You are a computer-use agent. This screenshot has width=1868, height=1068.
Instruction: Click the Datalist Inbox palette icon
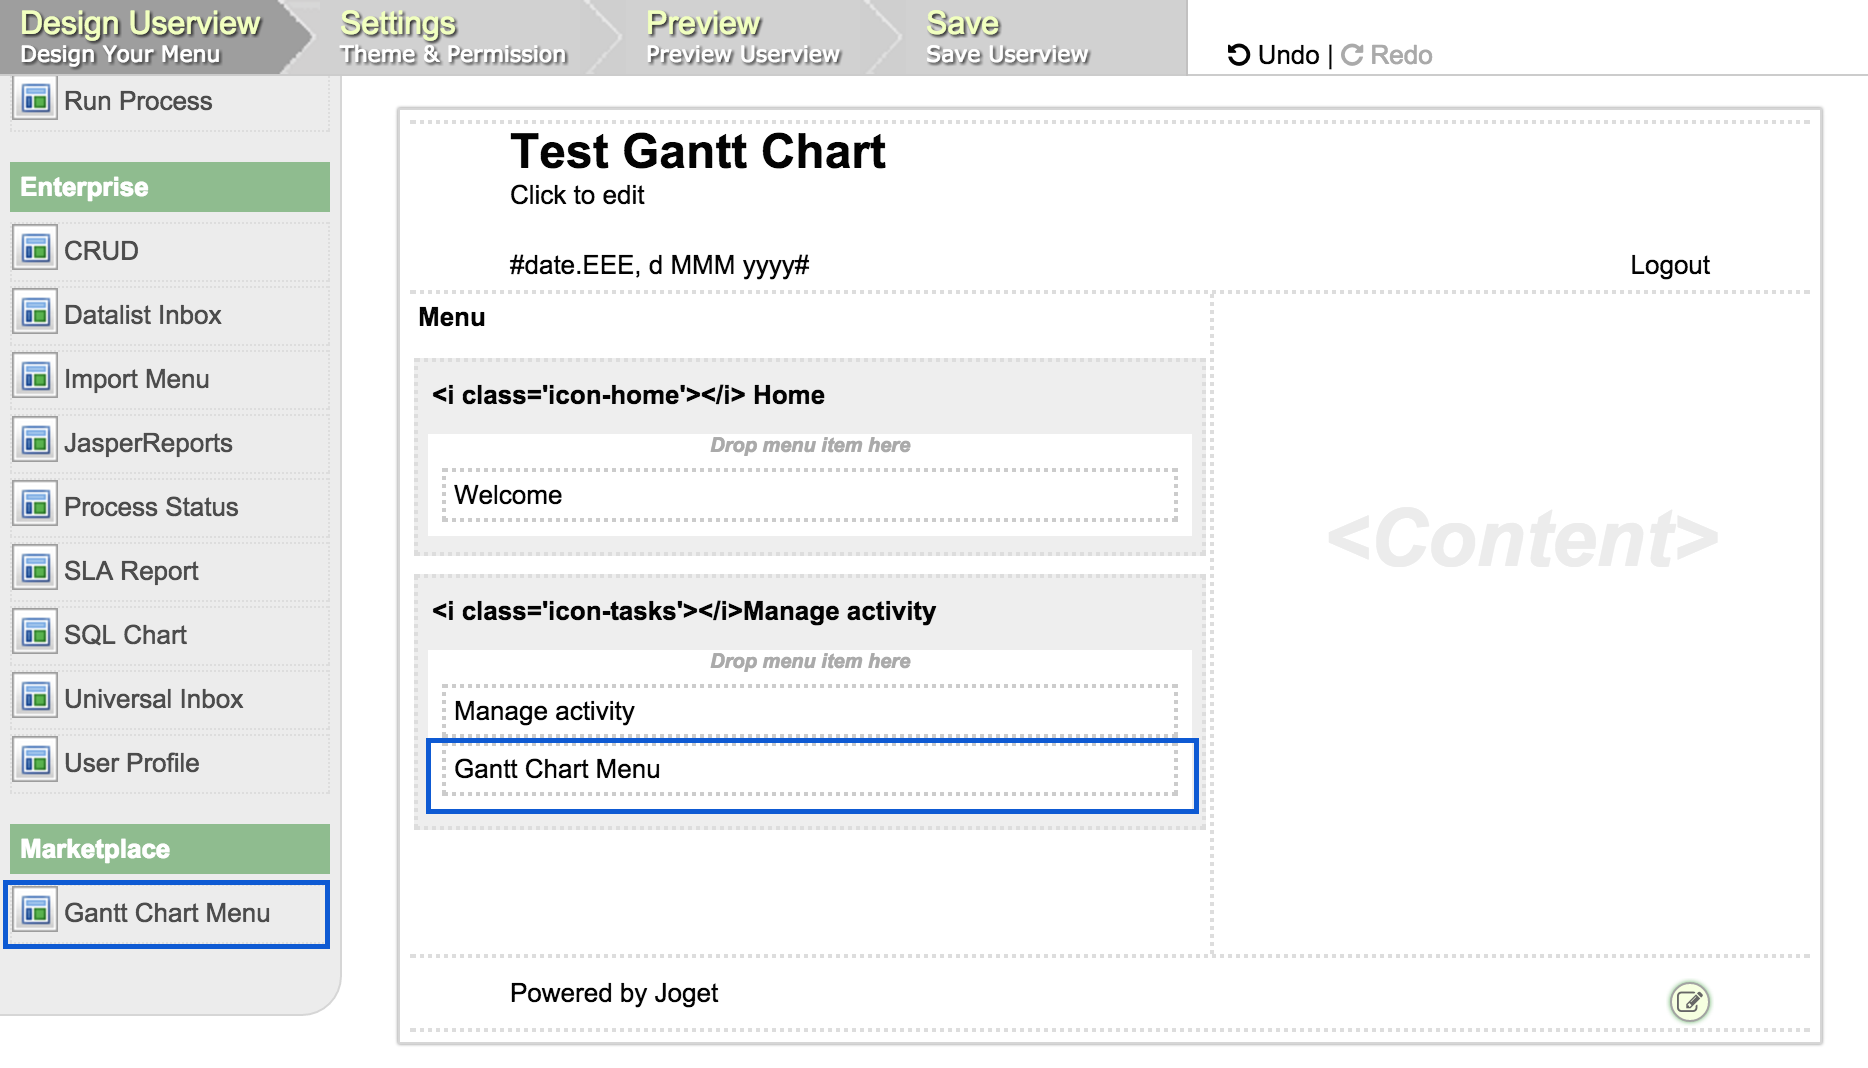[x=36, y=313]
